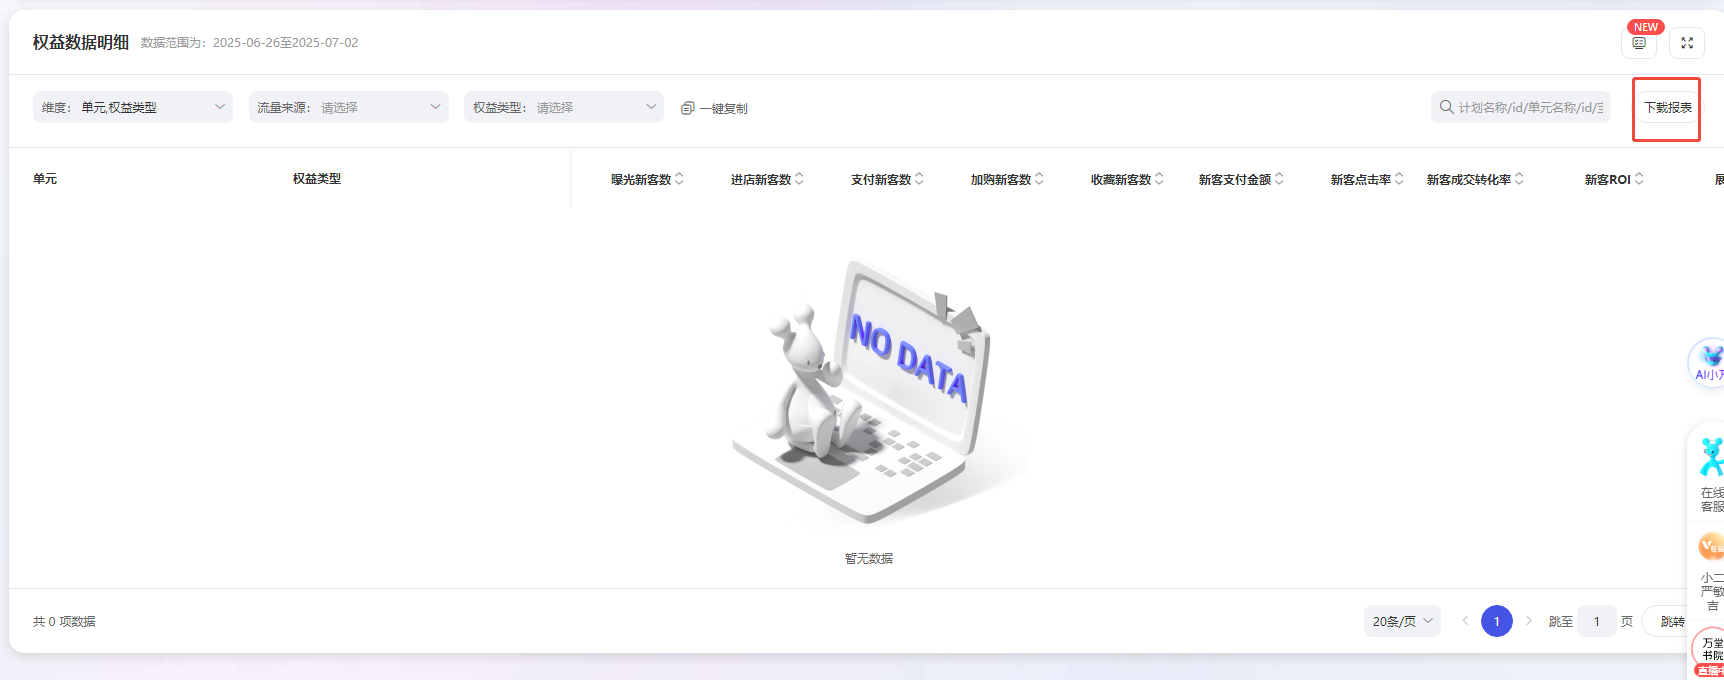Viewport: 1724px width, 680px height.
Task: Sort by 加购新客数 column
Action: tap(1040, 179)
